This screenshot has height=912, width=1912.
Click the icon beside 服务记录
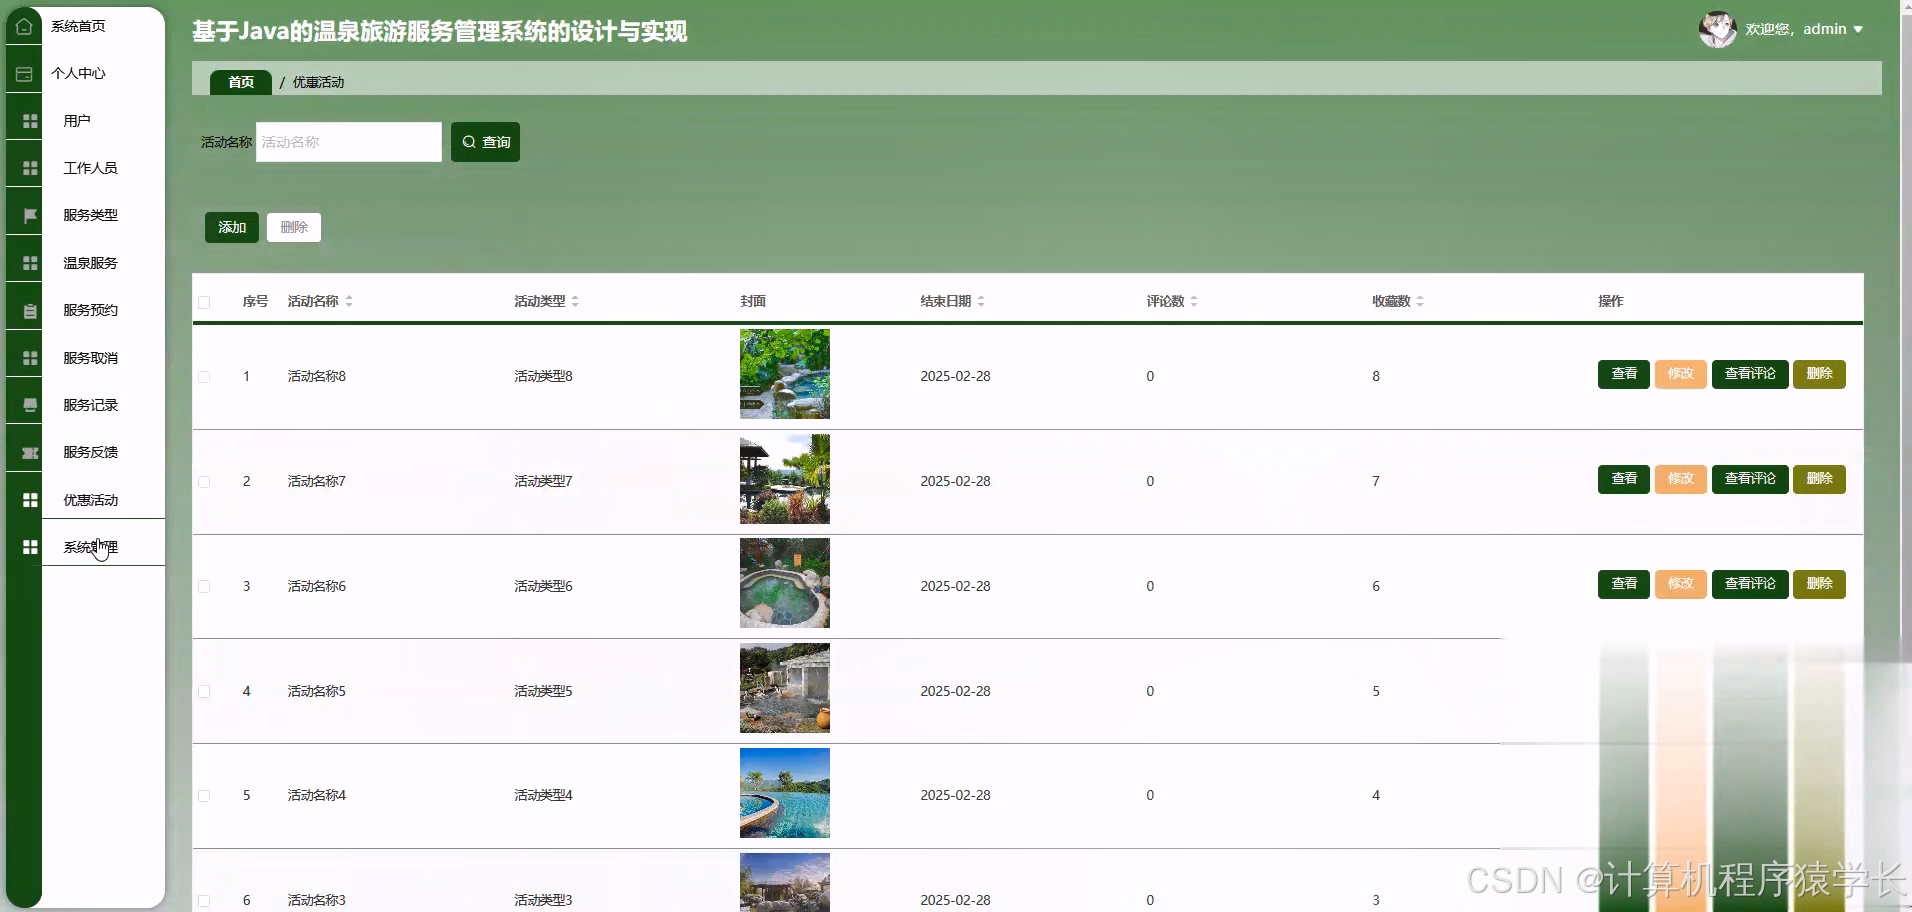30,405
